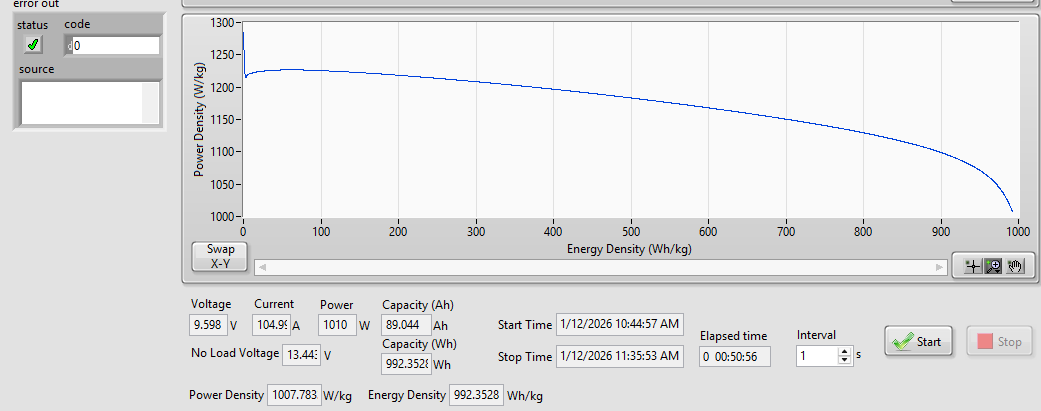Activate the zoom magnifier tool

(993, 266)
